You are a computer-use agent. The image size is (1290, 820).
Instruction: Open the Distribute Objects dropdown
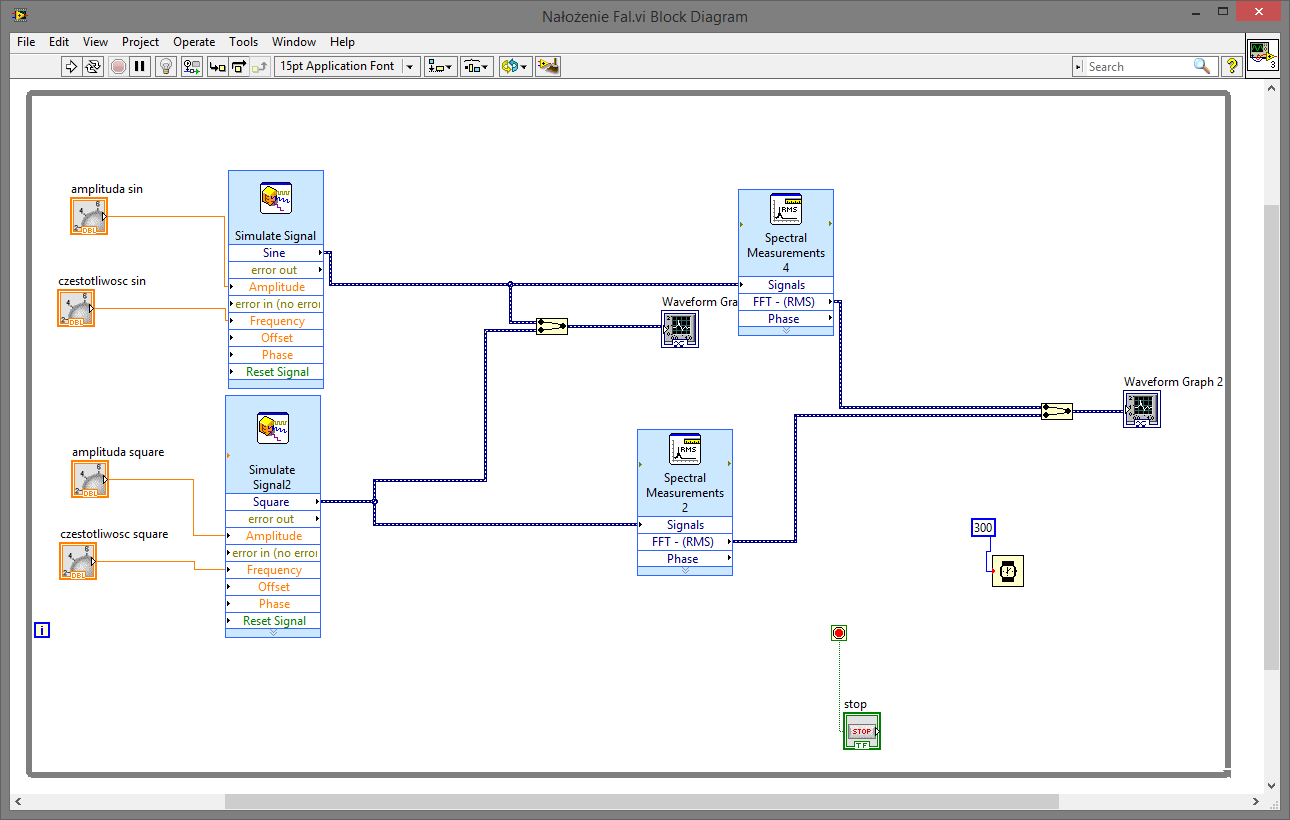[476, 67]
